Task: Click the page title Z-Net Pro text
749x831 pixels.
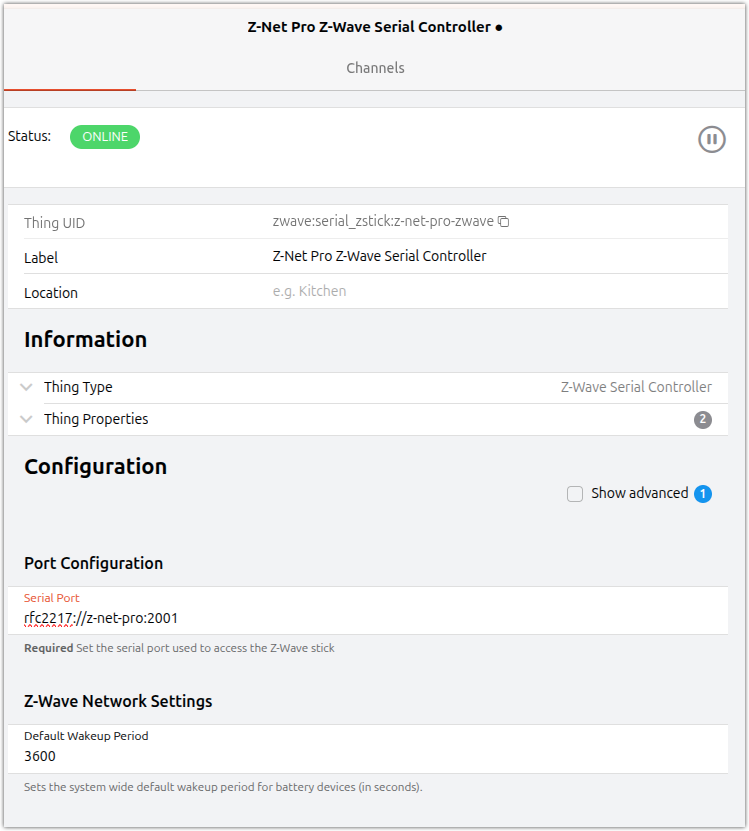Action: 369,27
